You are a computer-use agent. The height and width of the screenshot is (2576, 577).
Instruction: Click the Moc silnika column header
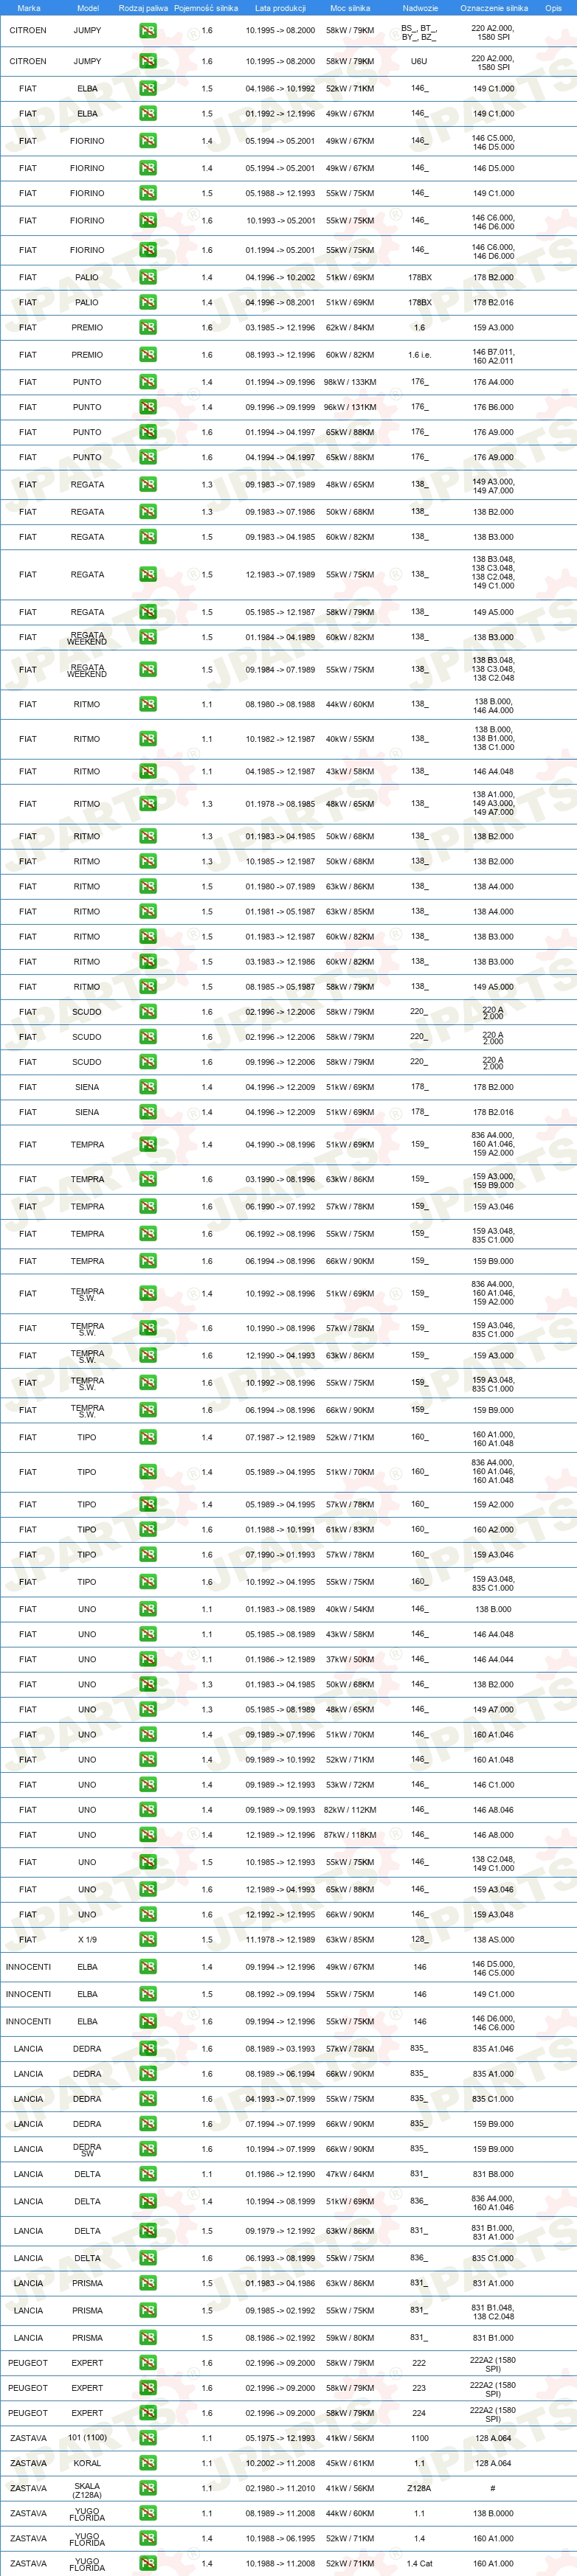click(x=350, y=8)
